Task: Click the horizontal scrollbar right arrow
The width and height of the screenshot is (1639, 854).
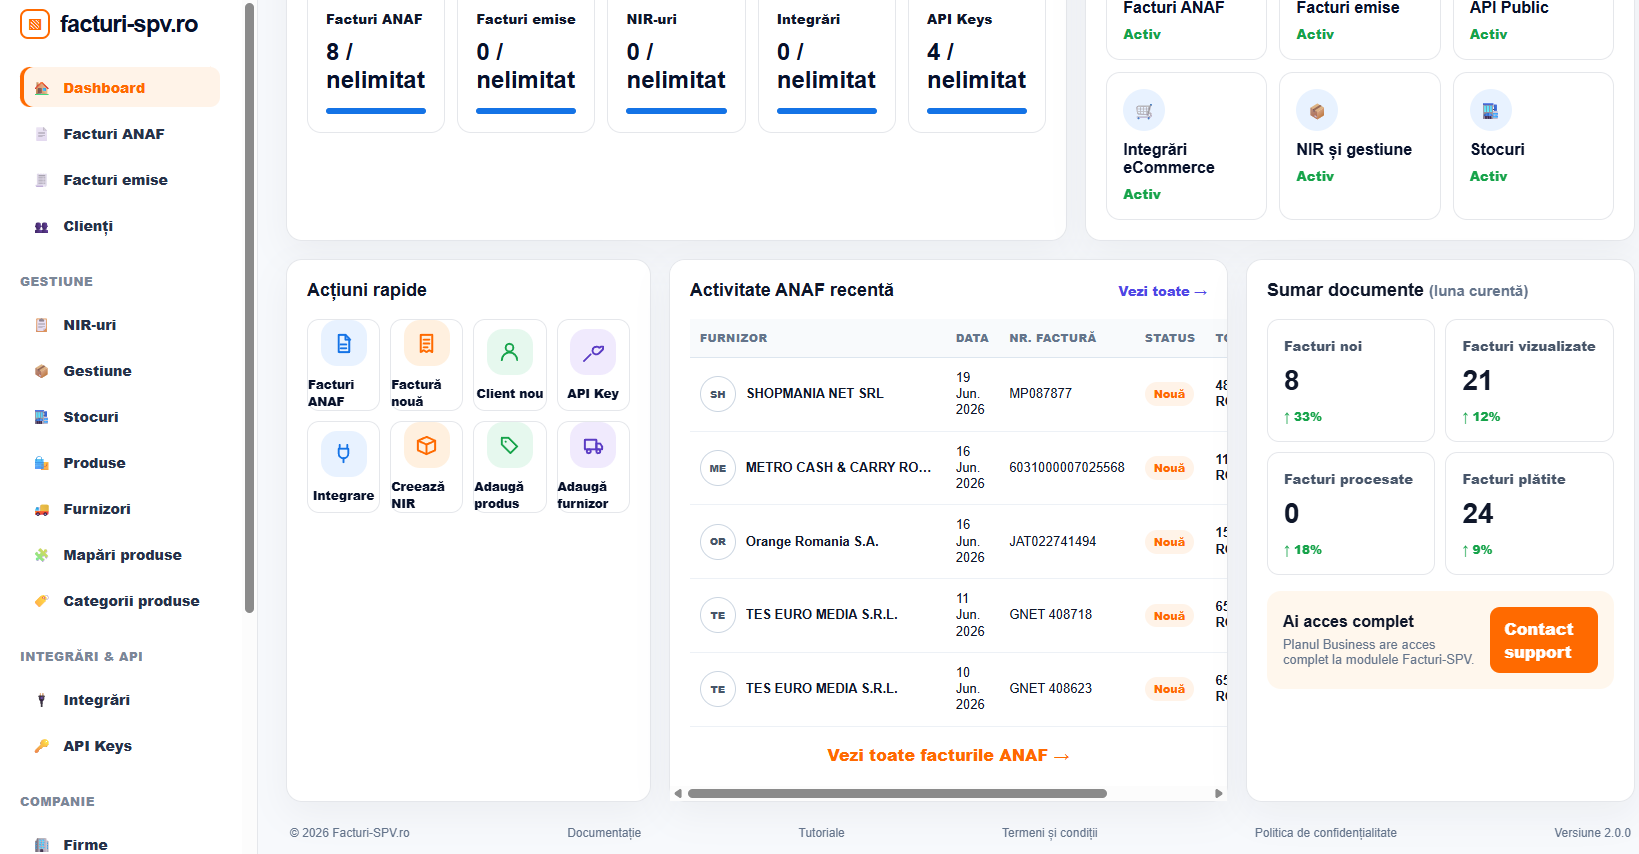Action: click(x=1218, y=794)
